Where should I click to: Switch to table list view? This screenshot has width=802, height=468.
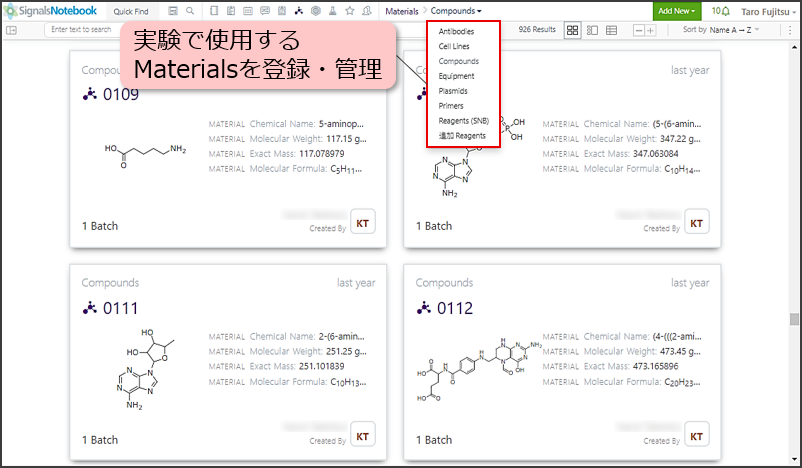(x=611, y=30)
